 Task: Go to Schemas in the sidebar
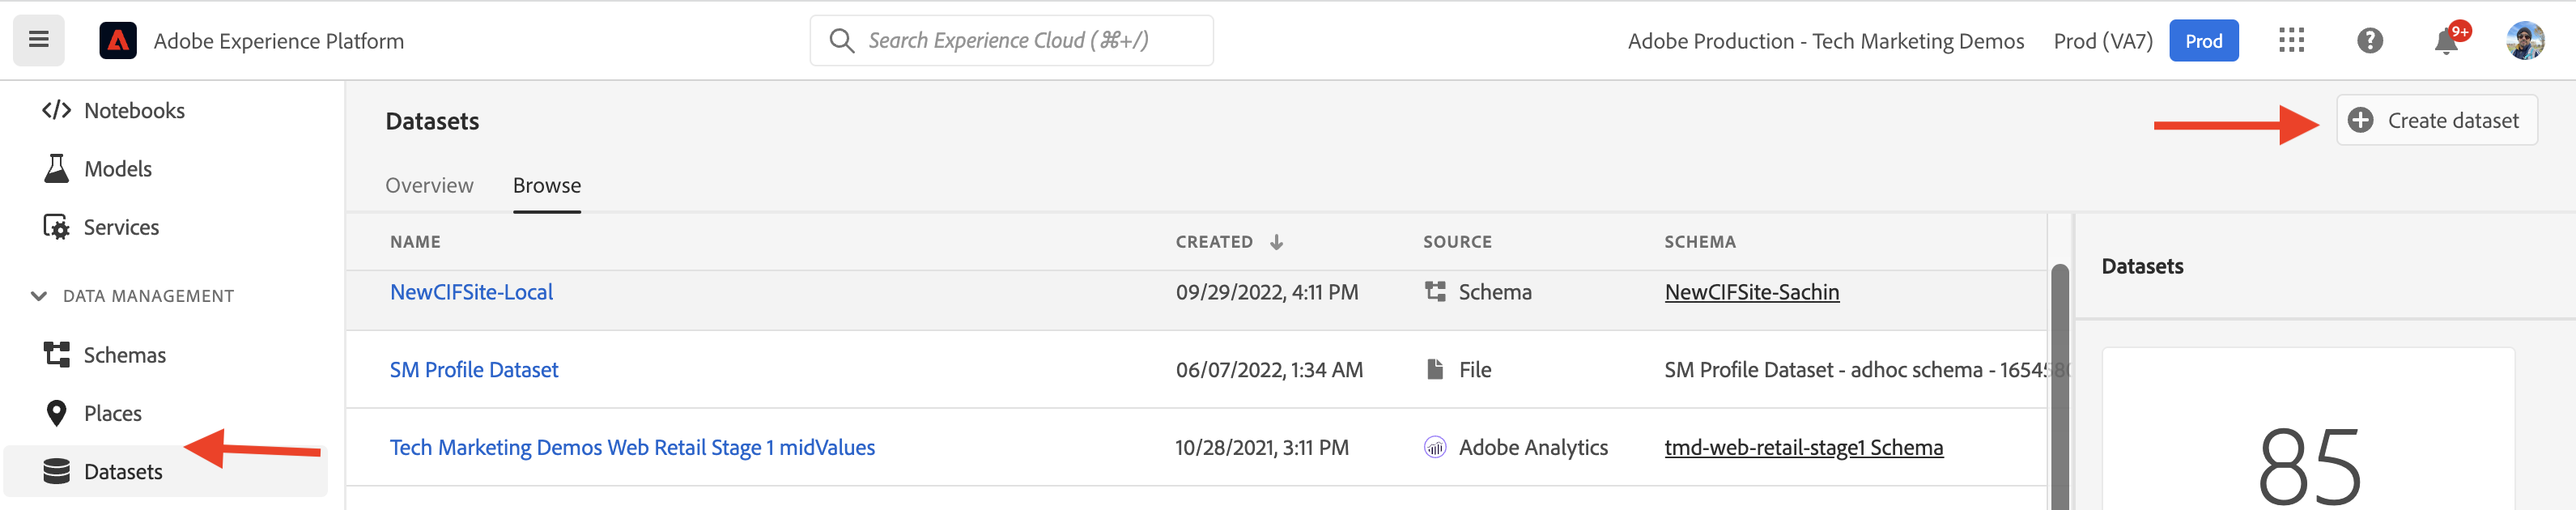124,355
